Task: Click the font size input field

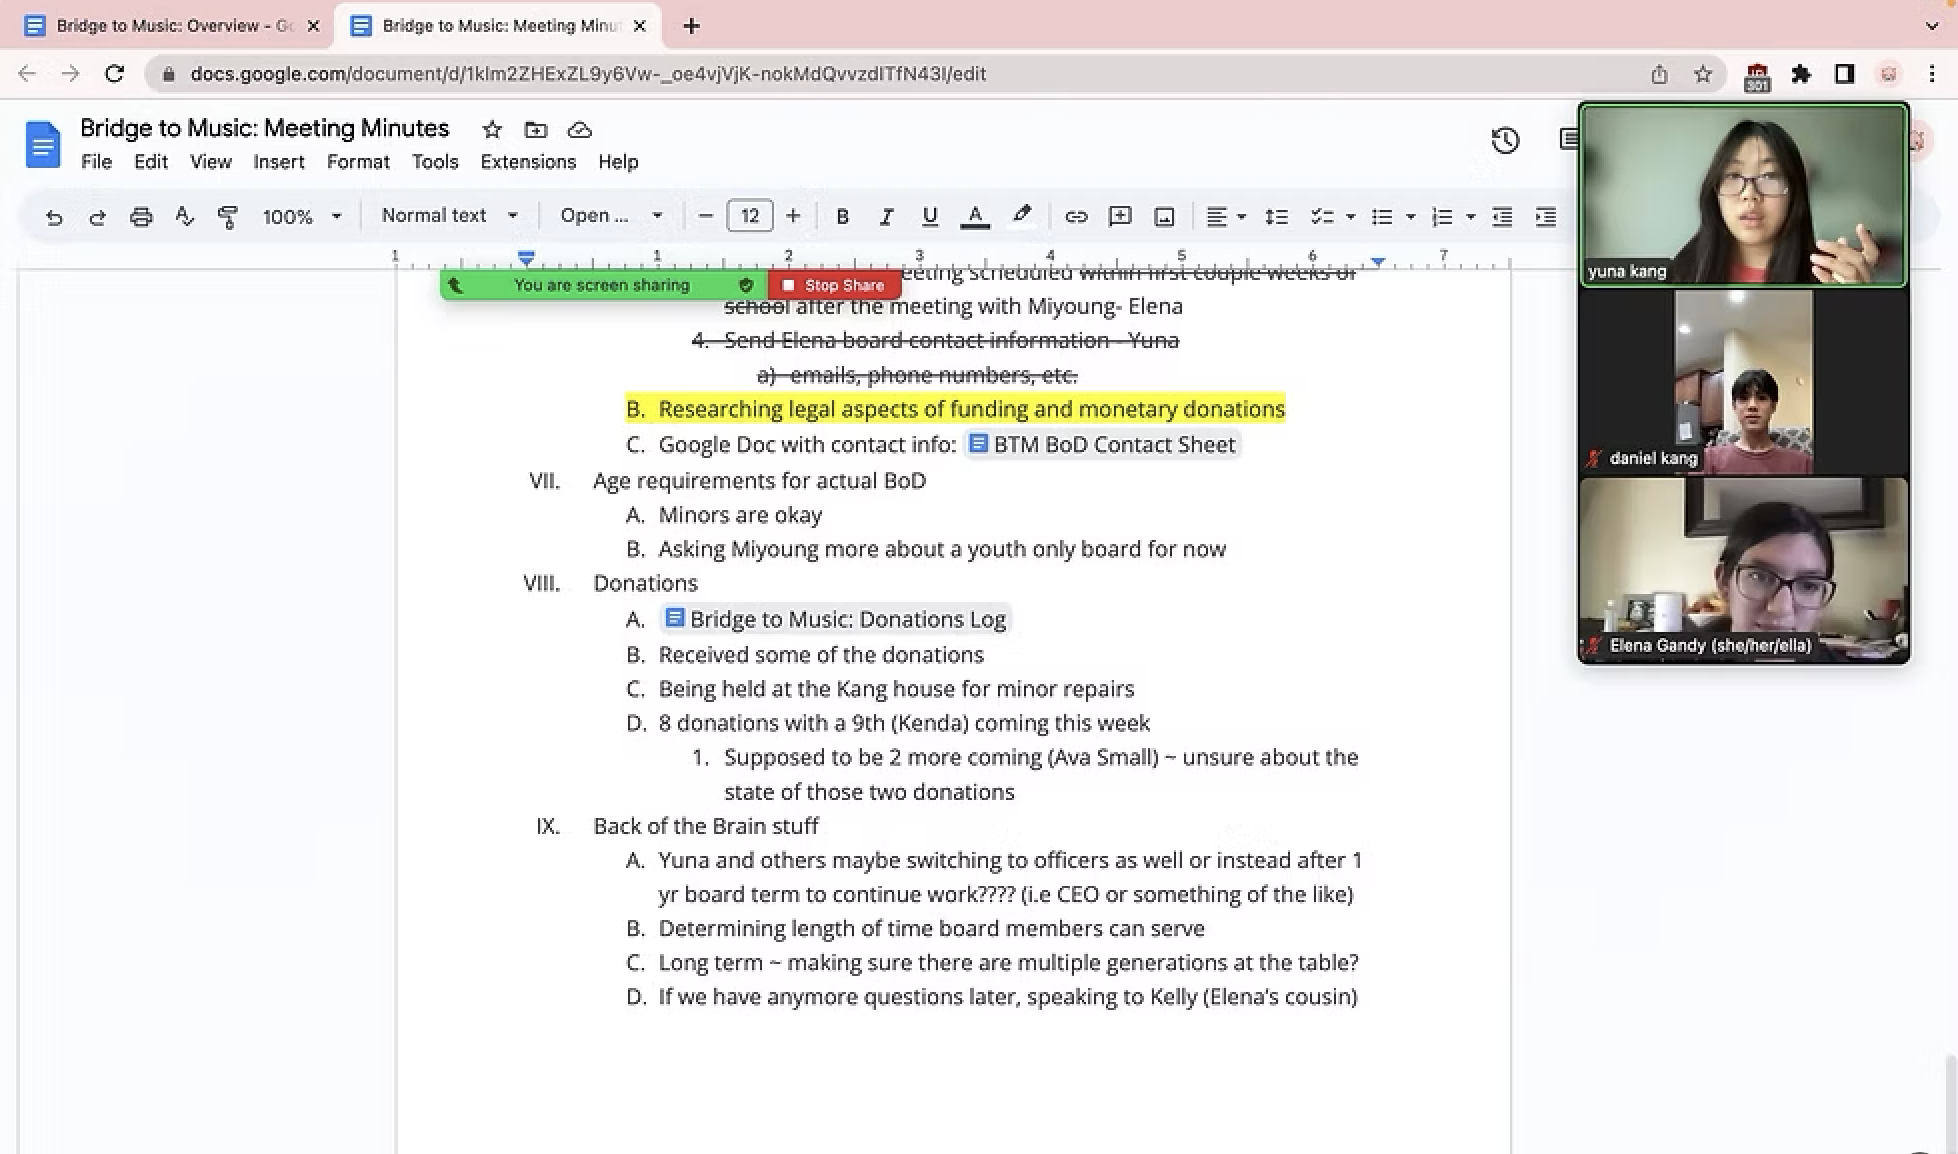Action: 749,216
